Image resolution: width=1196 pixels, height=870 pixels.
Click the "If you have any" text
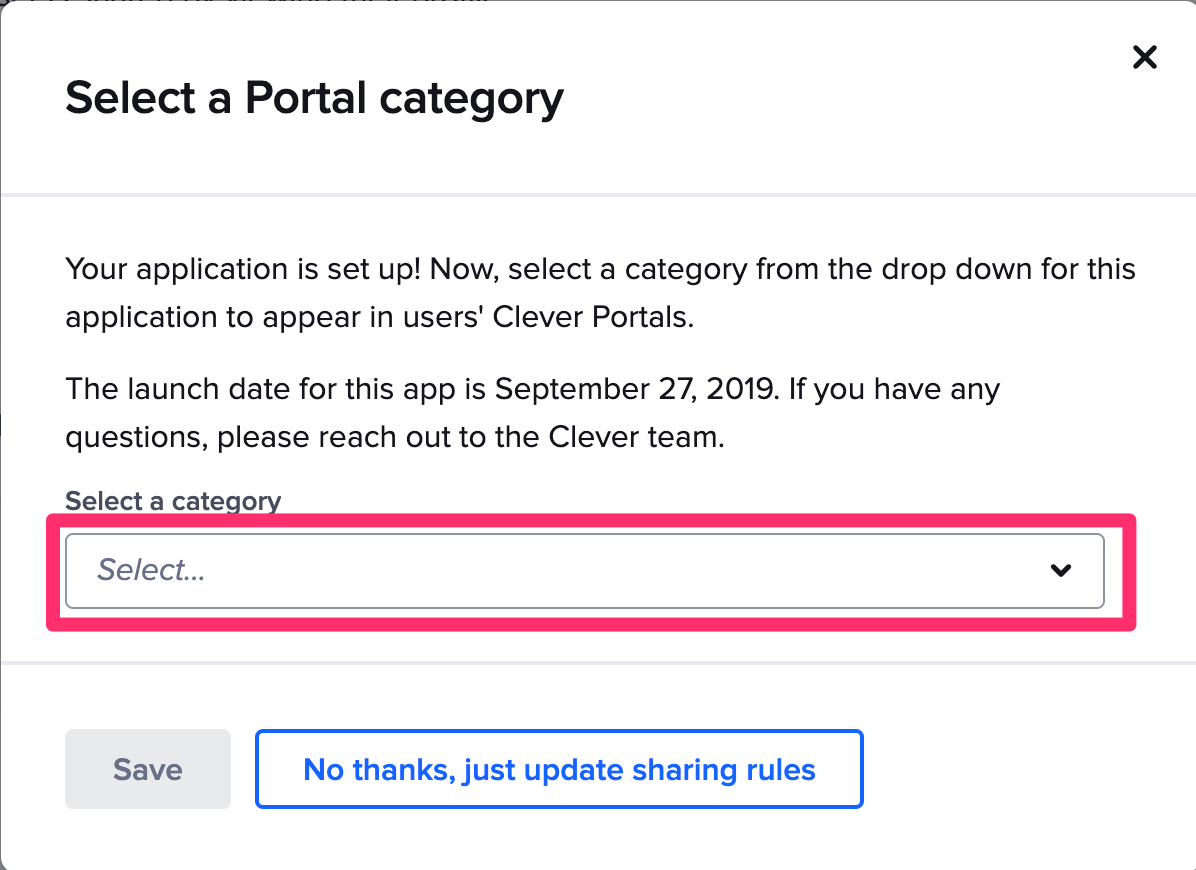[894, 388]
